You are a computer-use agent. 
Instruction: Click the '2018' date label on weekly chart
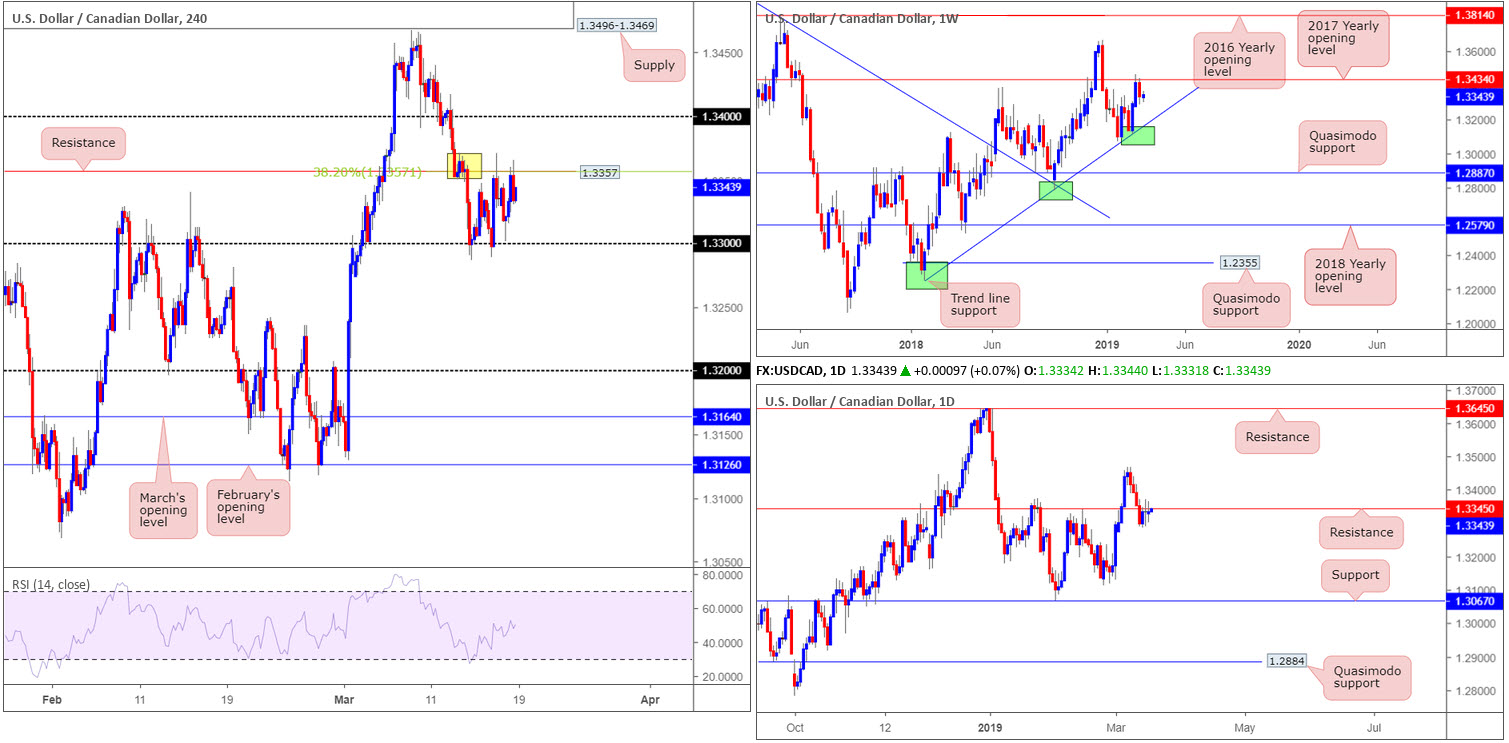coord(911,343)
